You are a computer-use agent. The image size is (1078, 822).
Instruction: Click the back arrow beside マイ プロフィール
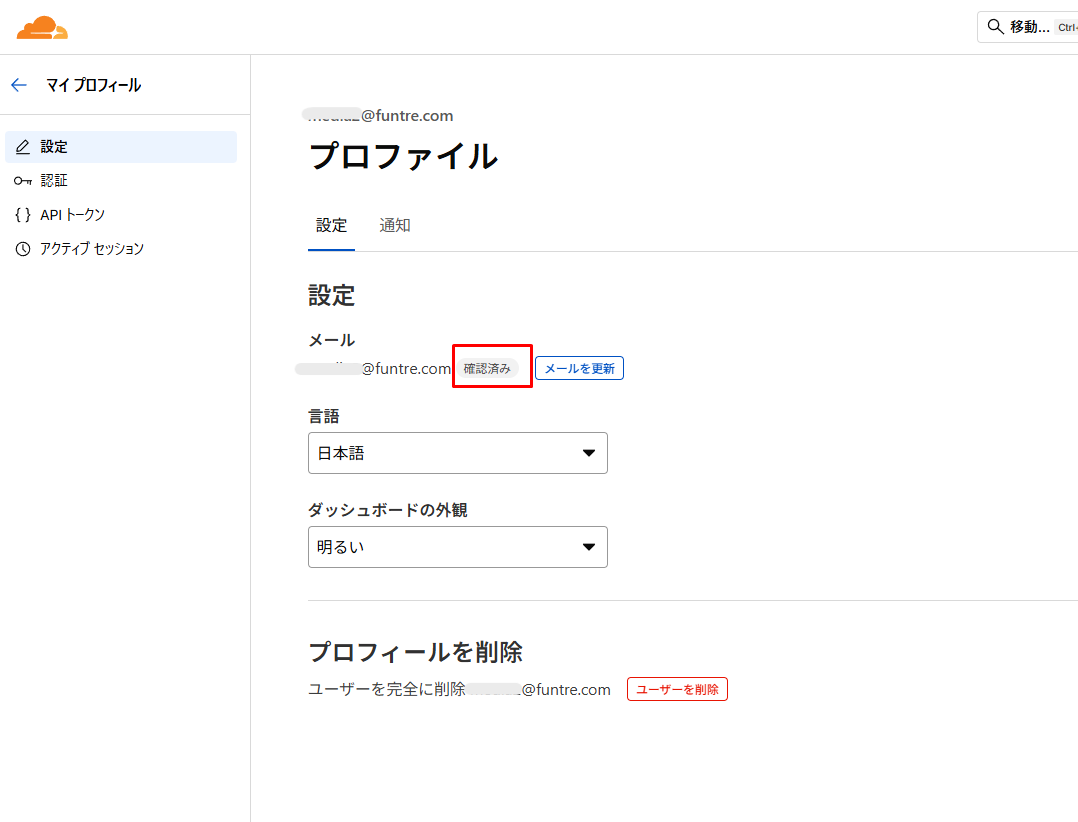click(x=19, y=85)
